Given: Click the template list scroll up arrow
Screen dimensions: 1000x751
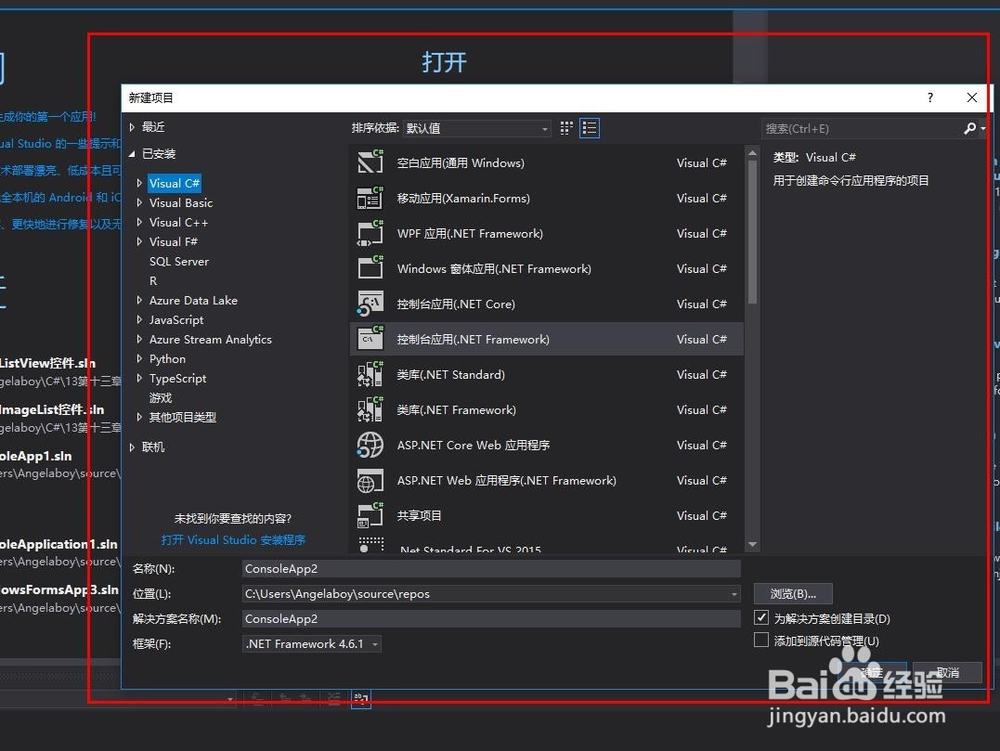Looking at the screenshot, I should pyautogui.click(x=753, y=153).
